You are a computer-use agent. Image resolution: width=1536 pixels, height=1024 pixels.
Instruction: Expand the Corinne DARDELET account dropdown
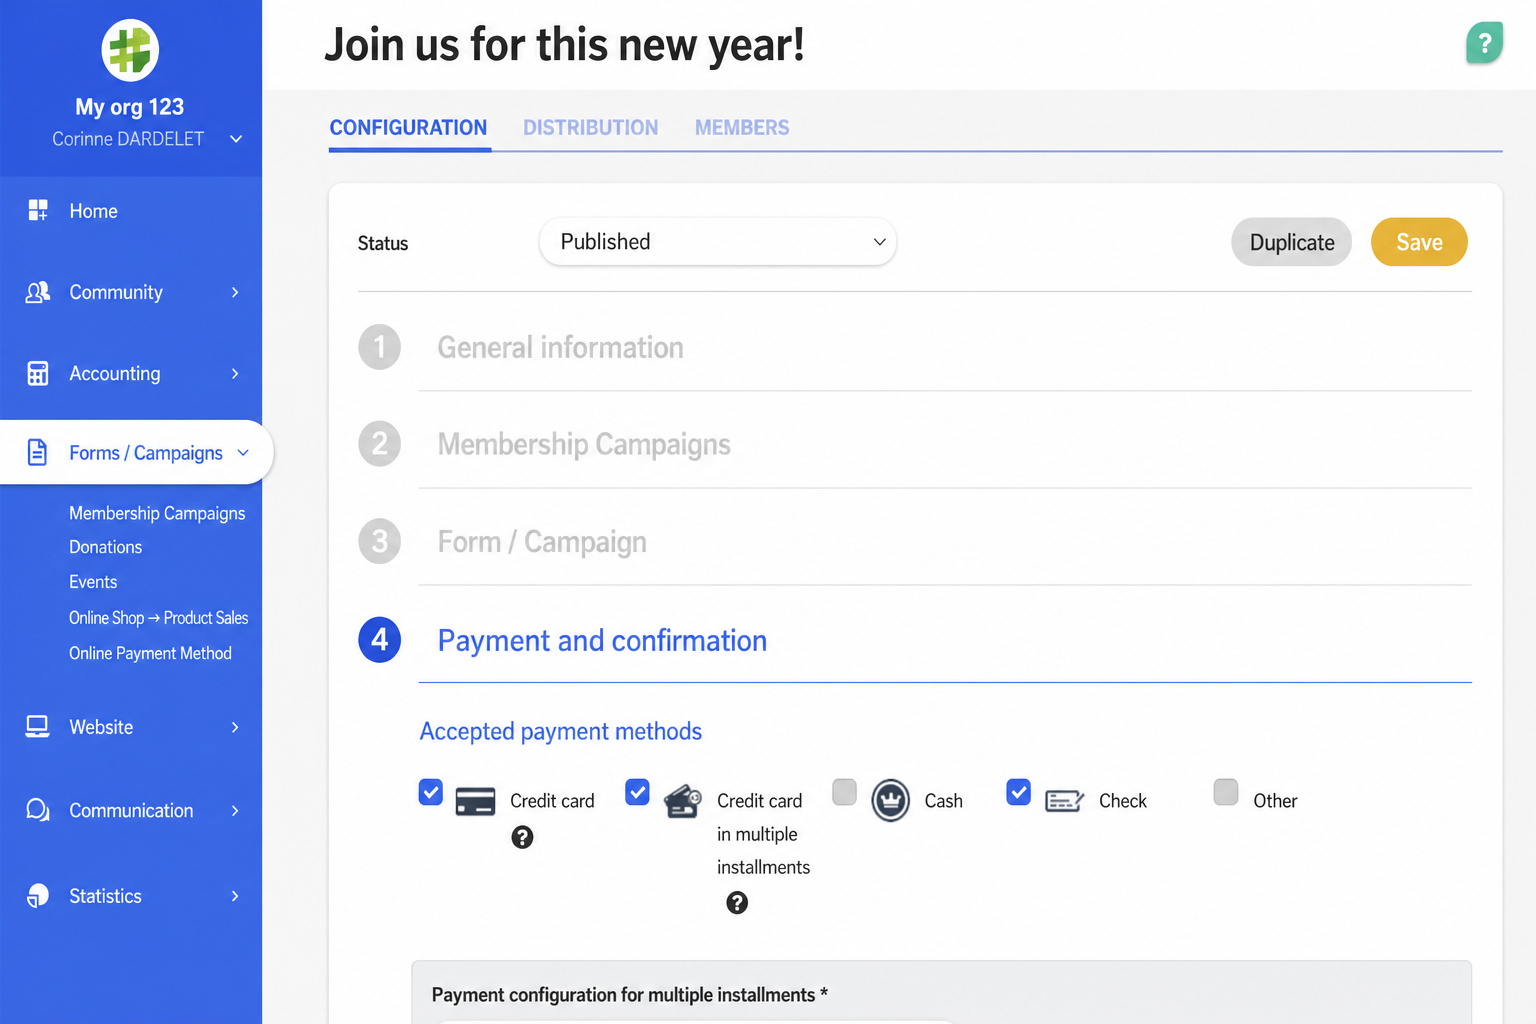236,139
